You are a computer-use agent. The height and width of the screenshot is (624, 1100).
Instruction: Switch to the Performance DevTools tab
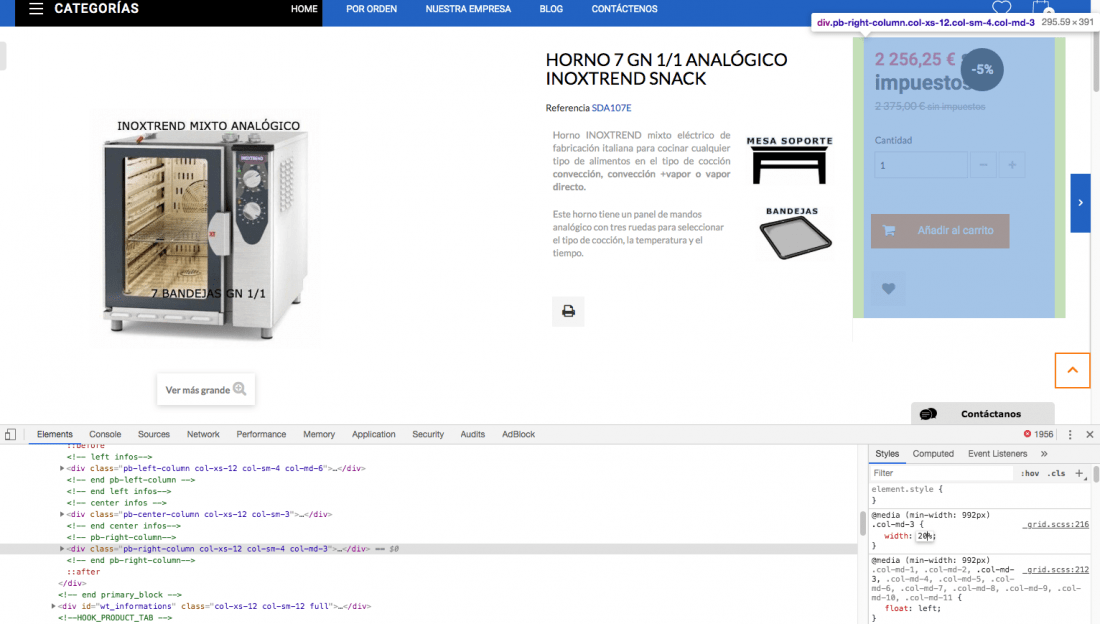point(261,434)
